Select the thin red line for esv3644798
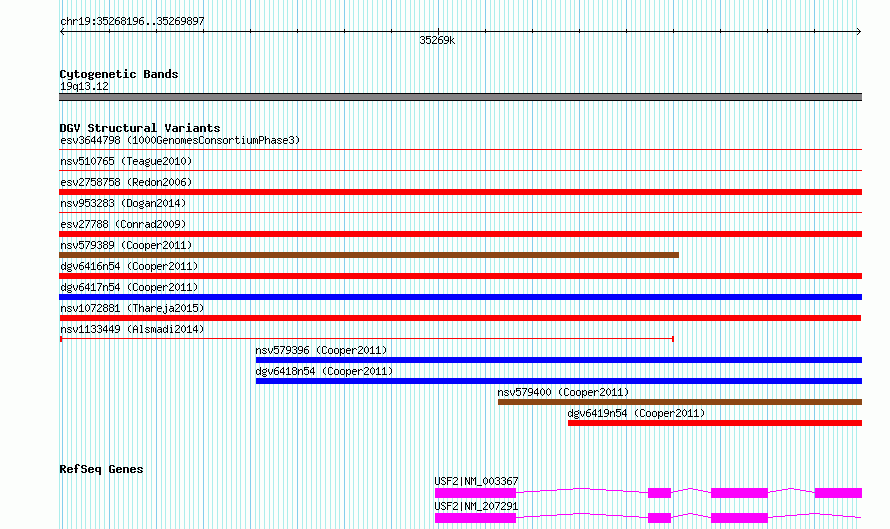Screen dimensions: 890x529 460,150
